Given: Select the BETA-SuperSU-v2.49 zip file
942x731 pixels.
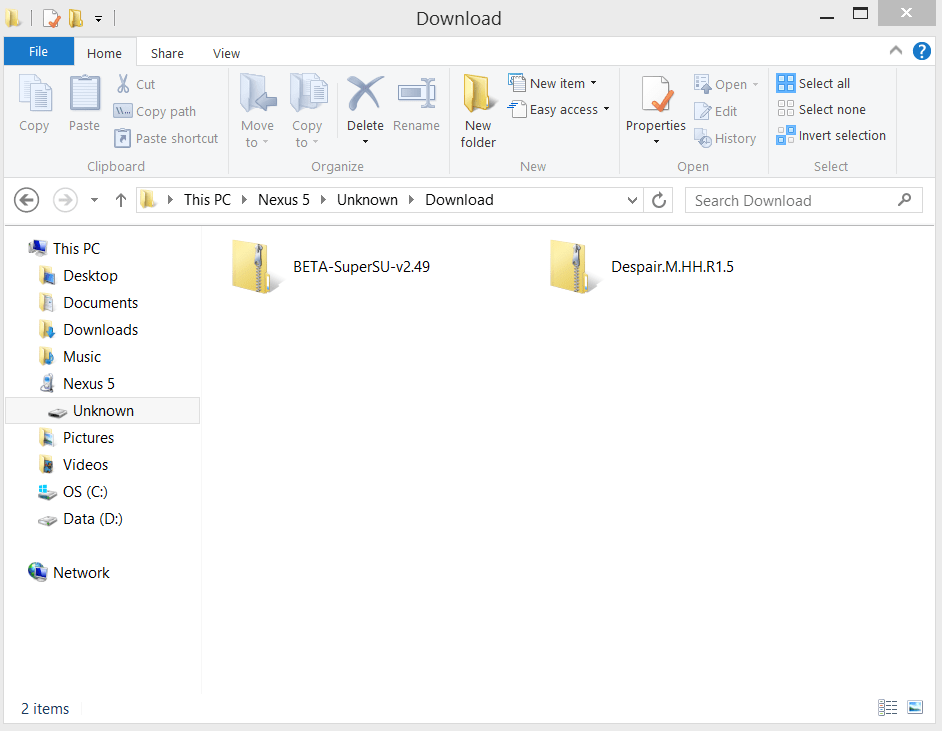Looking at the screenshot, I should [332, 267].
